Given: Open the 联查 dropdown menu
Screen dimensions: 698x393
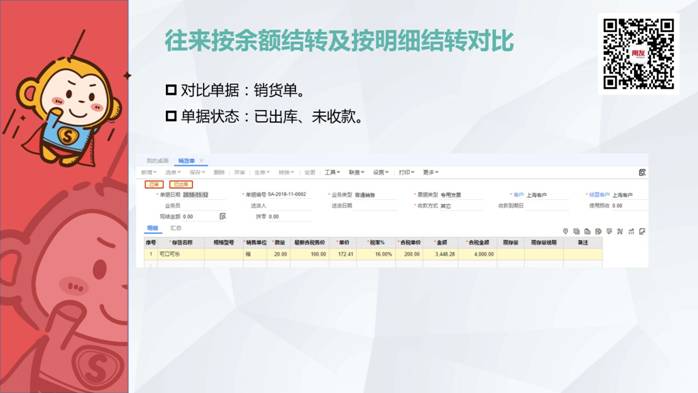Looking at the screenshot, I should click(x=357, y=172).
